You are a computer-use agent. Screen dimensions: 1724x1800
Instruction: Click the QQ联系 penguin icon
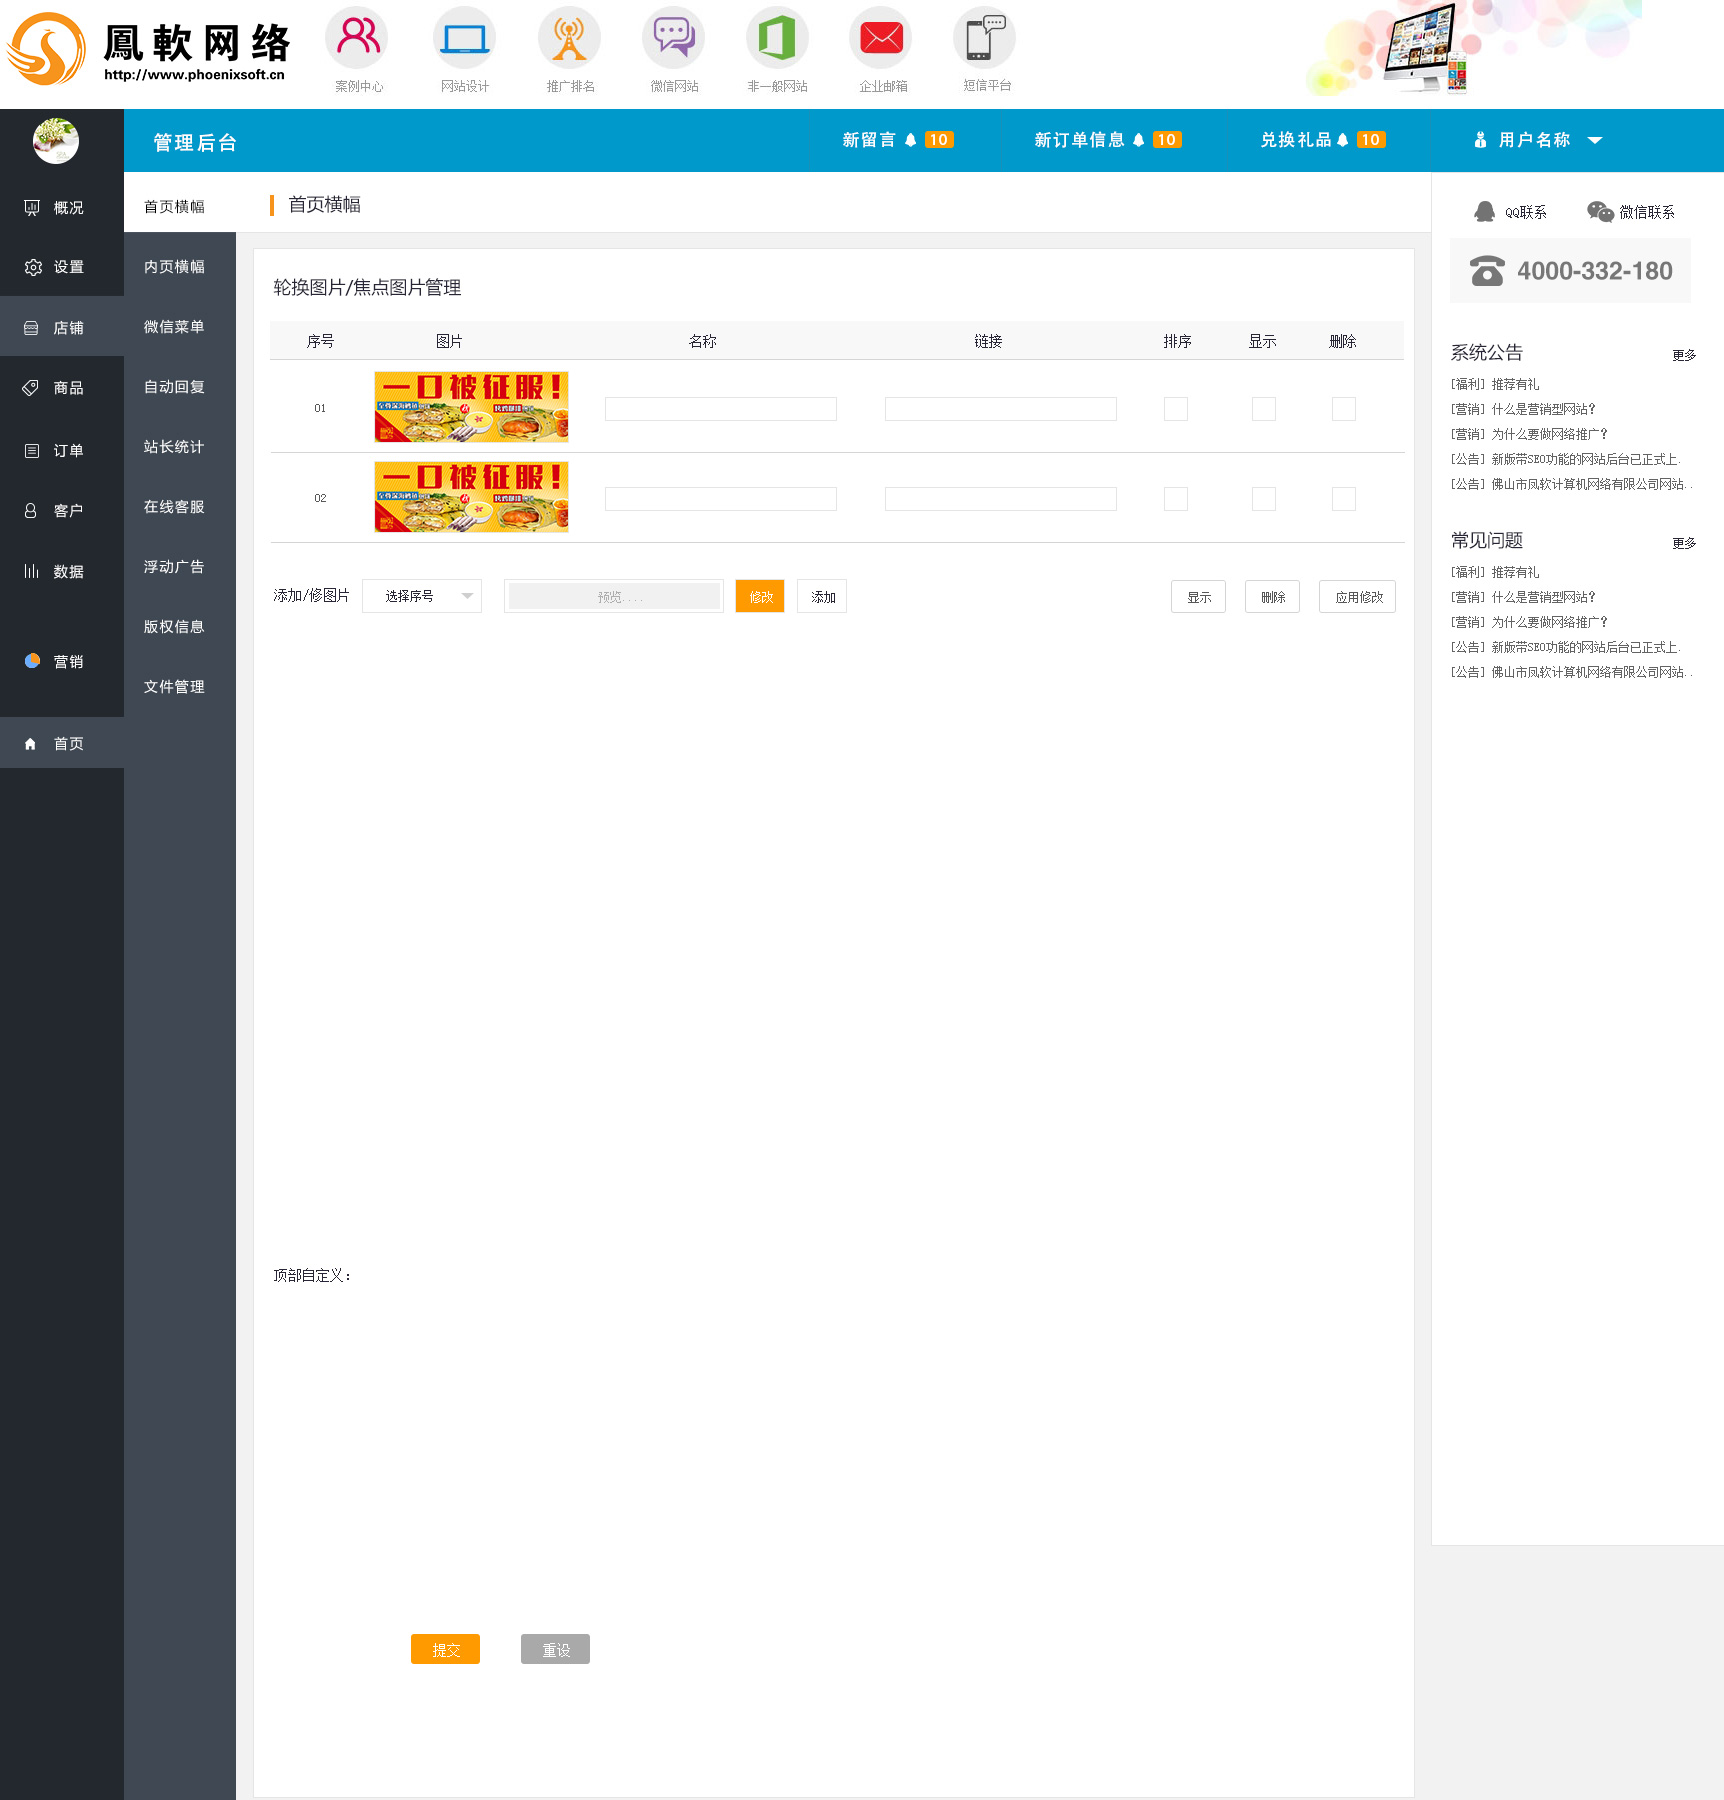tap(1485, 212)
